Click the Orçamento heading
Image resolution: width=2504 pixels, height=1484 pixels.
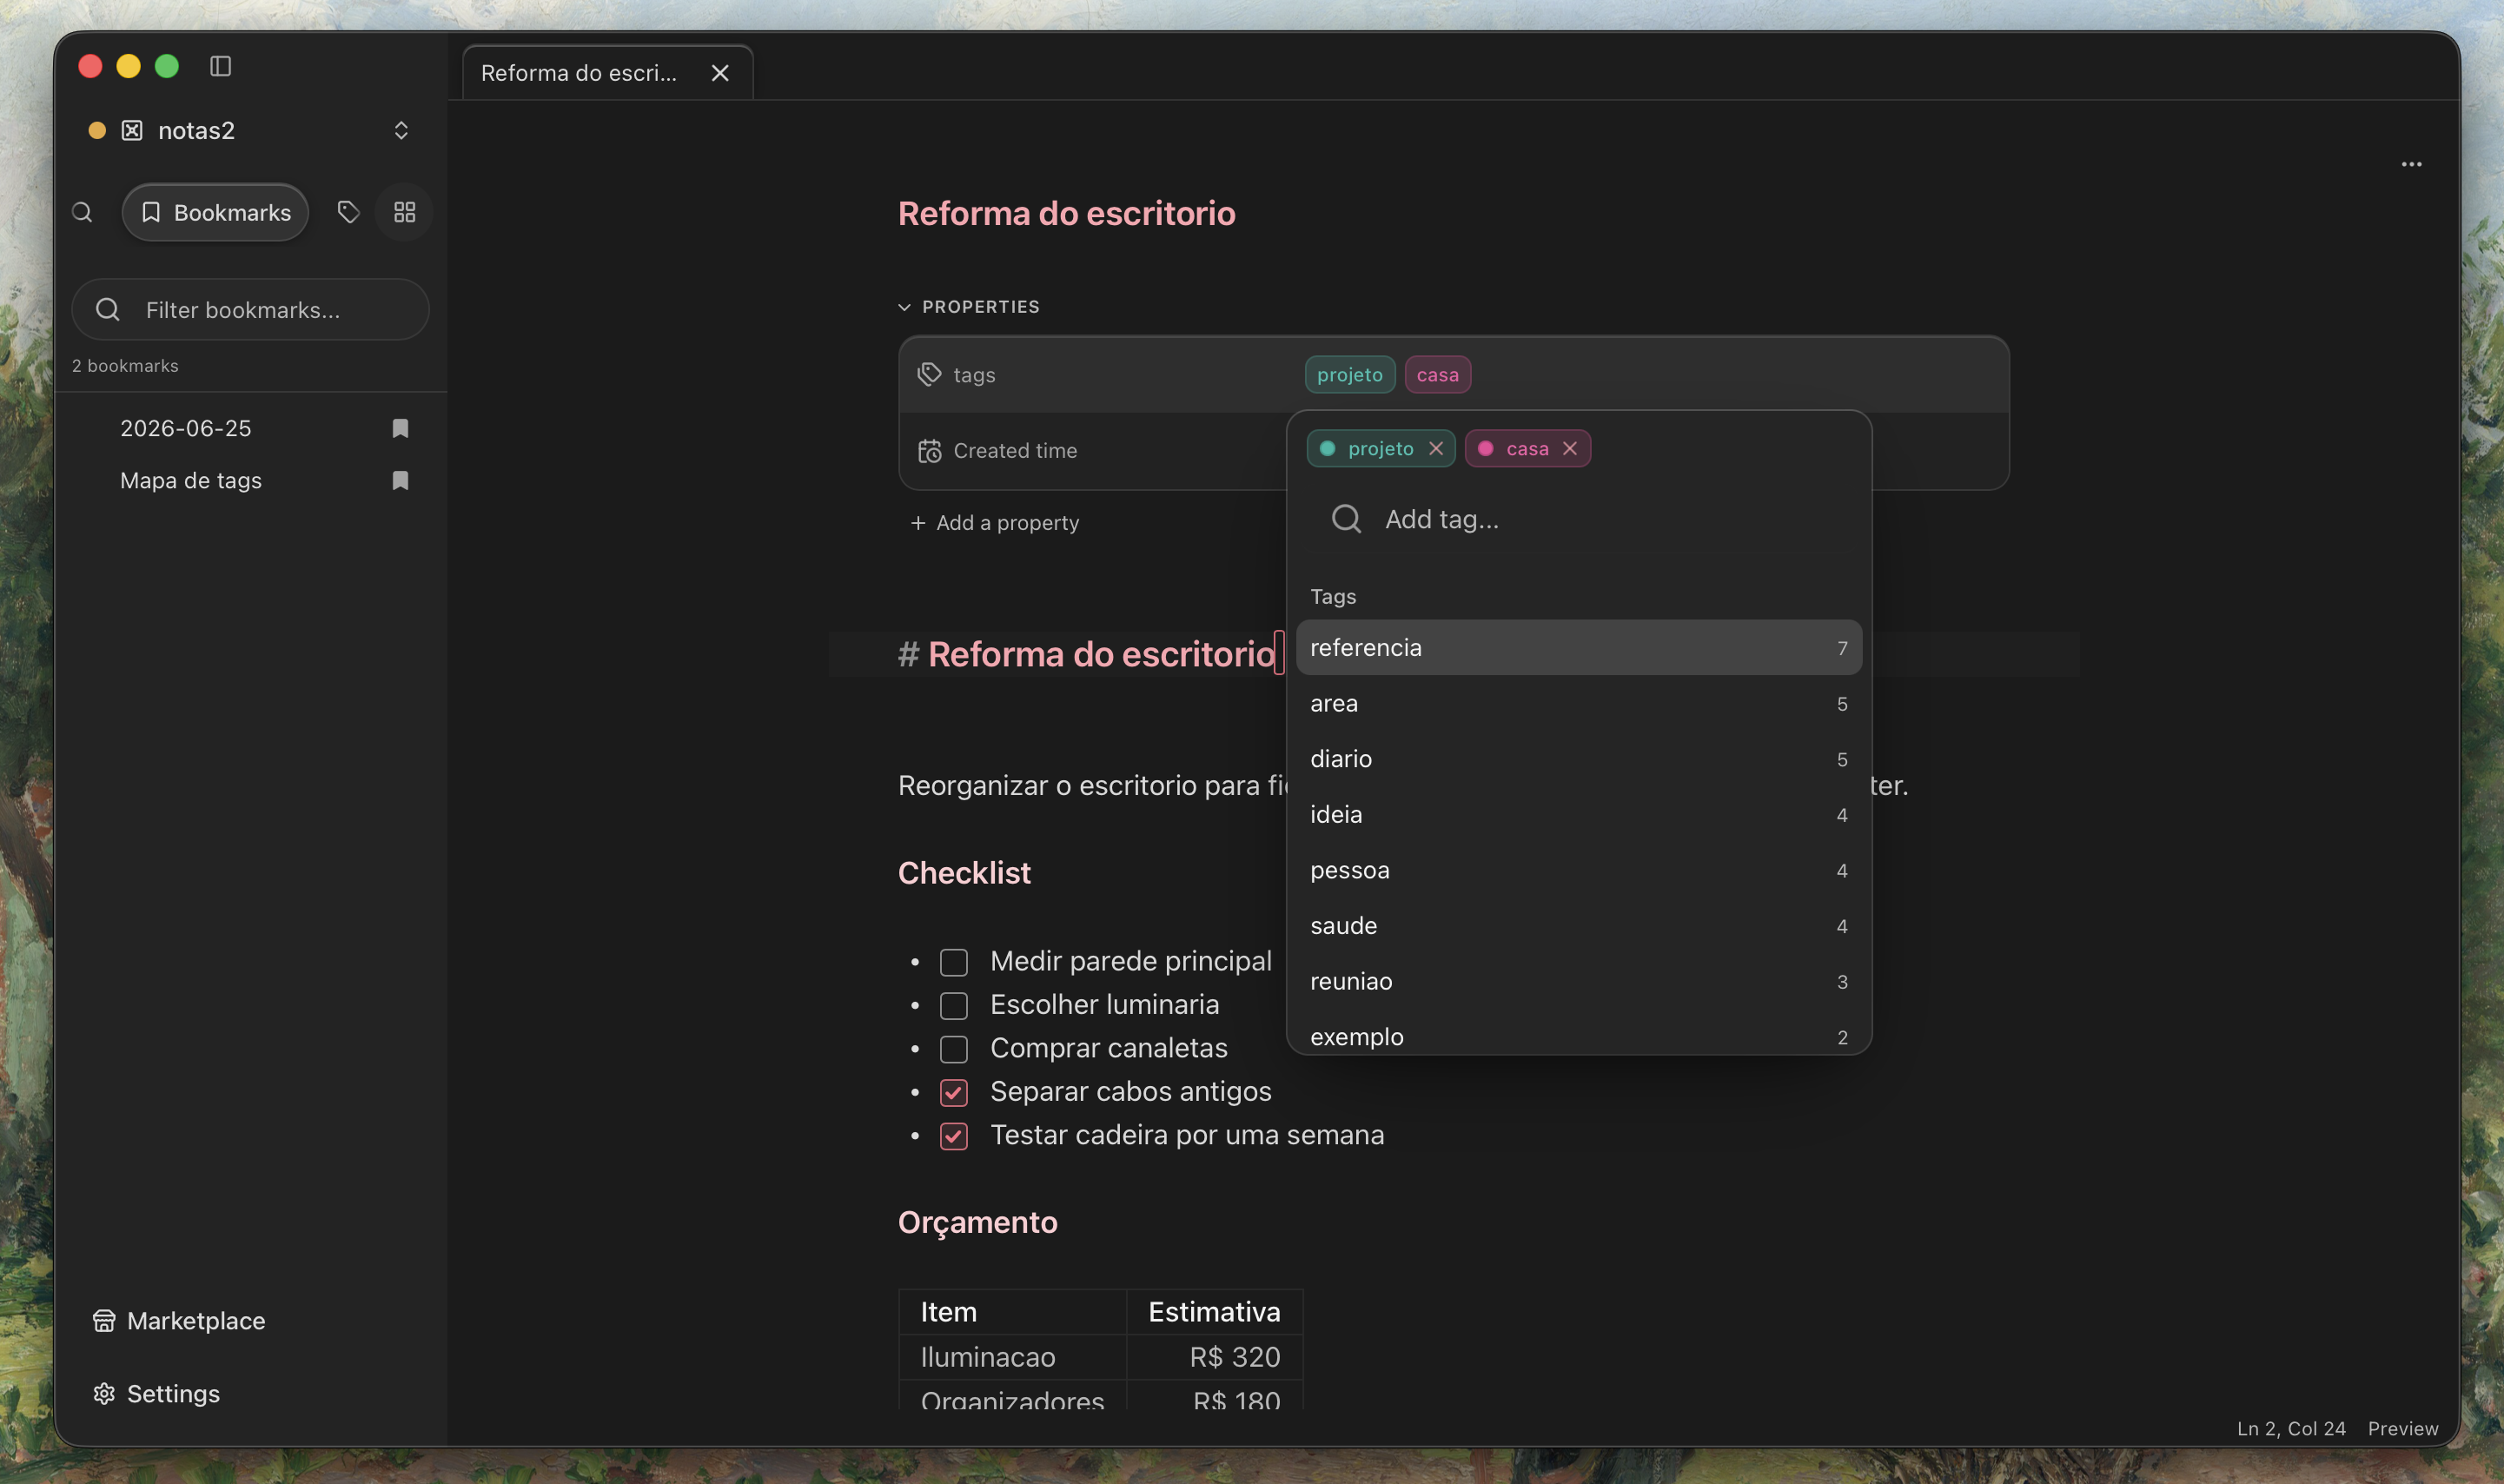(x=977, y=1222)
